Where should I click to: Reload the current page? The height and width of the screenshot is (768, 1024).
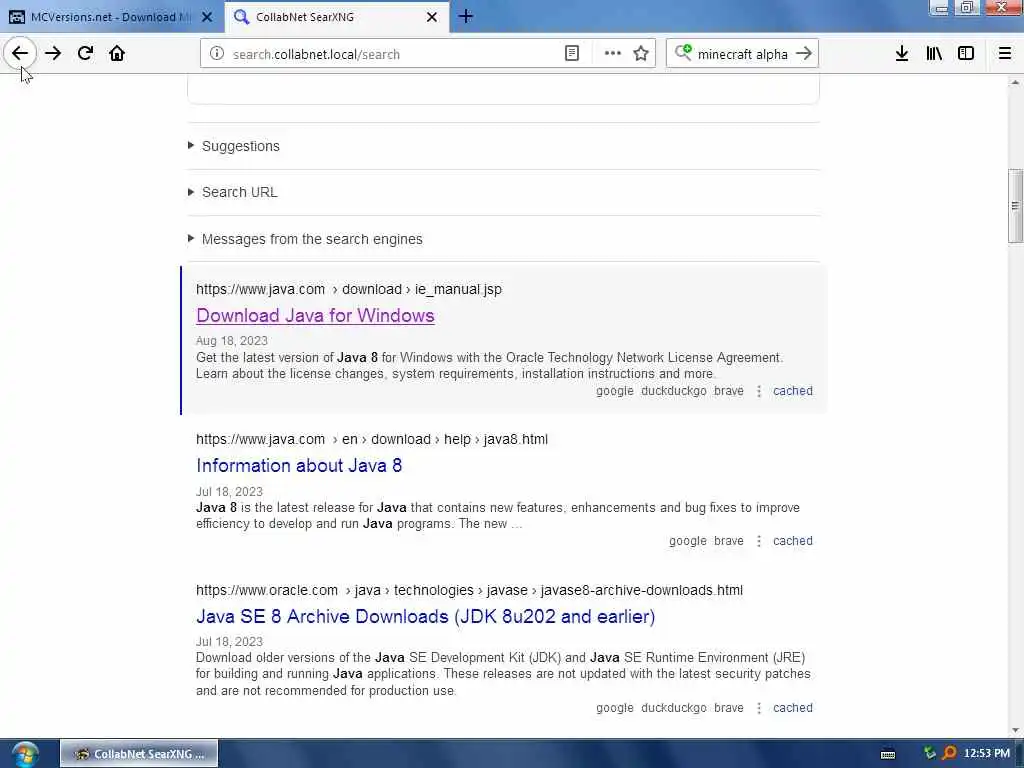tap(85, 54)
